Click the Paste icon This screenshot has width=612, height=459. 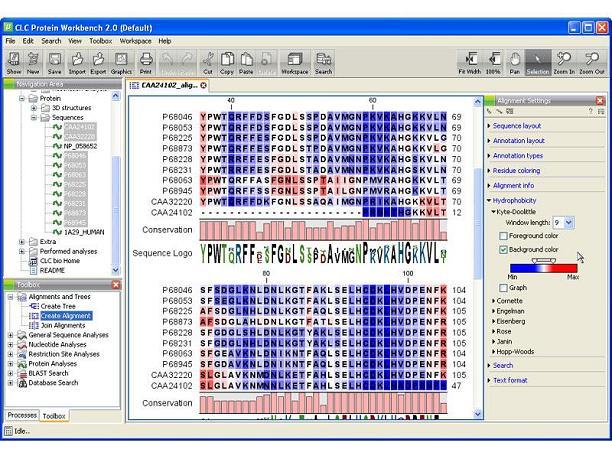click(x=246, y=62)
